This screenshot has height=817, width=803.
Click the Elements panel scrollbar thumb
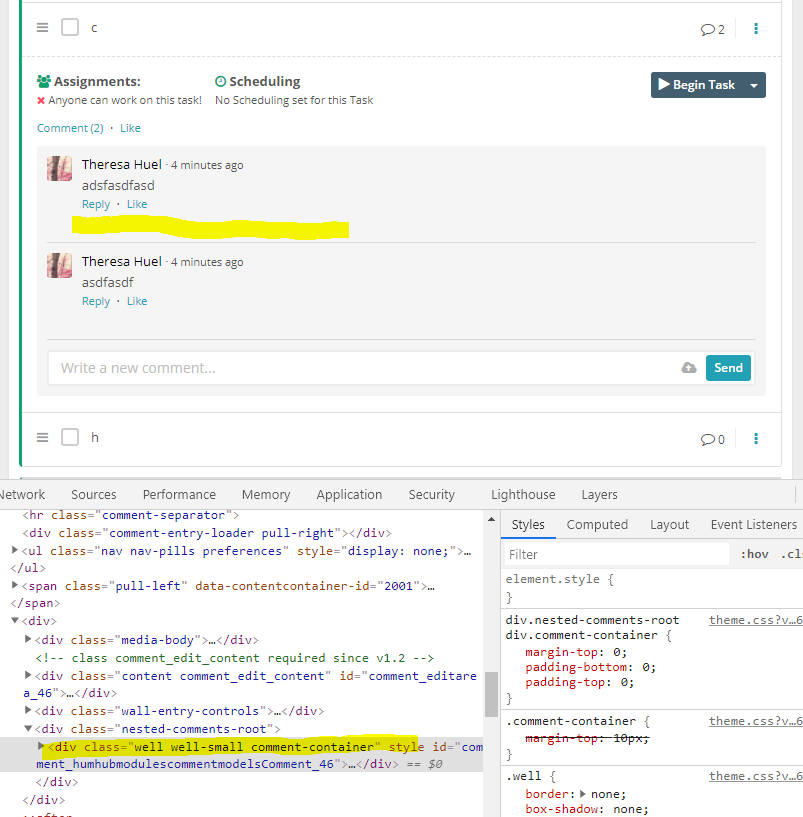[x=491, y=695]
